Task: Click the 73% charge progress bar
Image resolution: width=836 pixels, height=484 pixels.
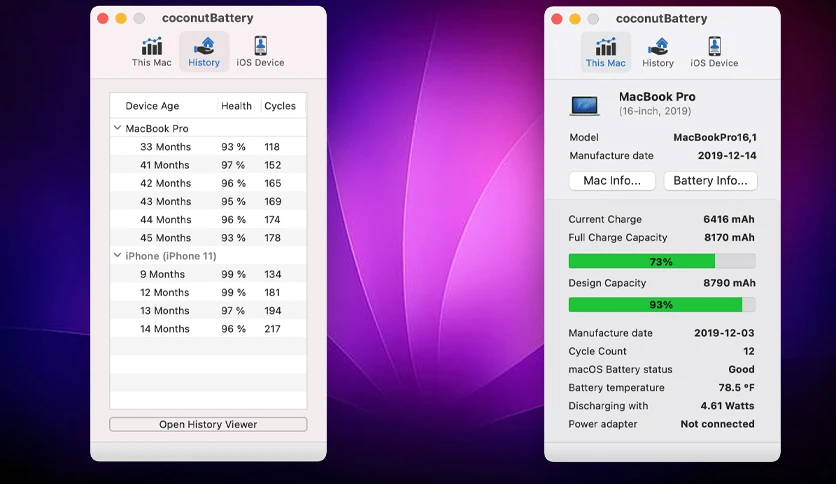Action: click(662, 261)
